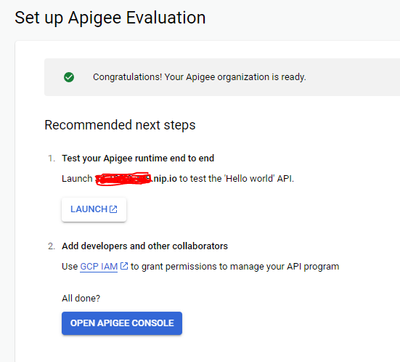This screenshot has width=400, height=362.
Task: Click the step number '1.' marker
Action: point(51,158)
